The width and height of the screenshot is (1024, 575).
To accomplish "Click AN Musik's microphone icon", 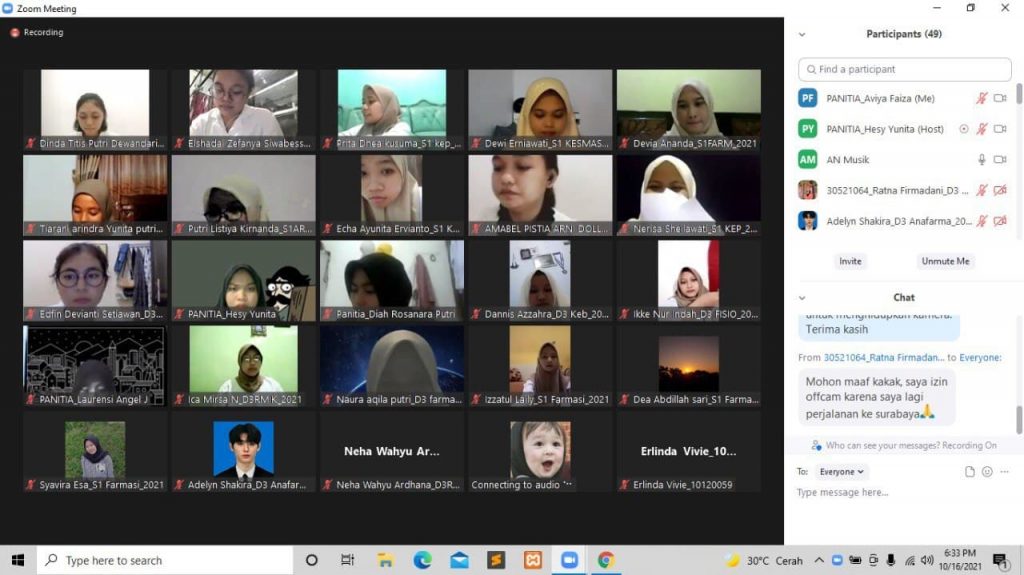I will tap(982, 160).
